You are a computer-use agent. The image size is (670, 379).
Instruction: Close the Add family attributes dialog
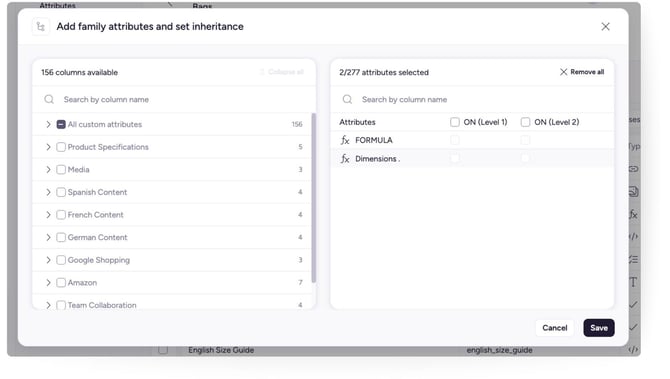(605, 26)
